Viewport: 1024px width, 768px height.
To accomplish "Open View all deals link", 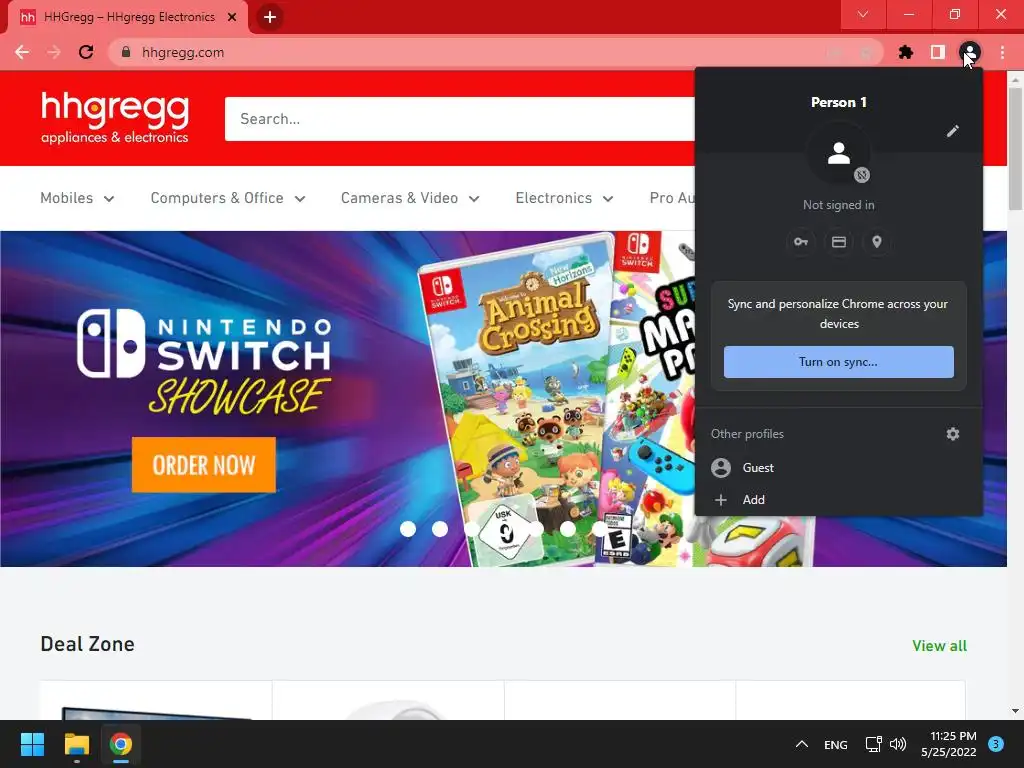I will [939, 646].
